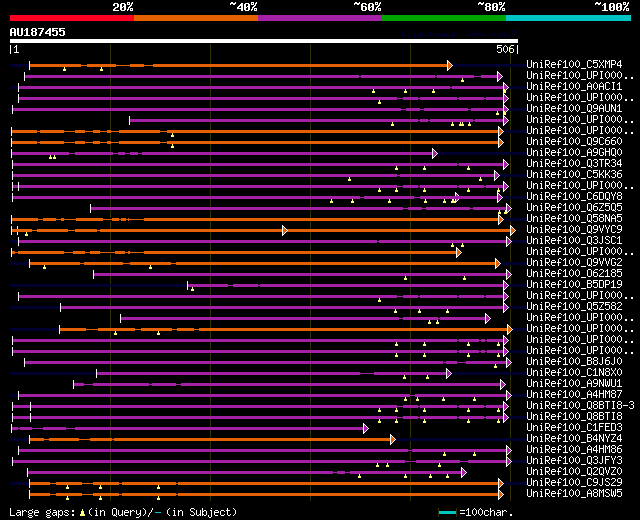The width and height of the screenshot is (640, 520).
Task: Select the UniRef100_A4HM87 label
Action: (x=574, y=395)
